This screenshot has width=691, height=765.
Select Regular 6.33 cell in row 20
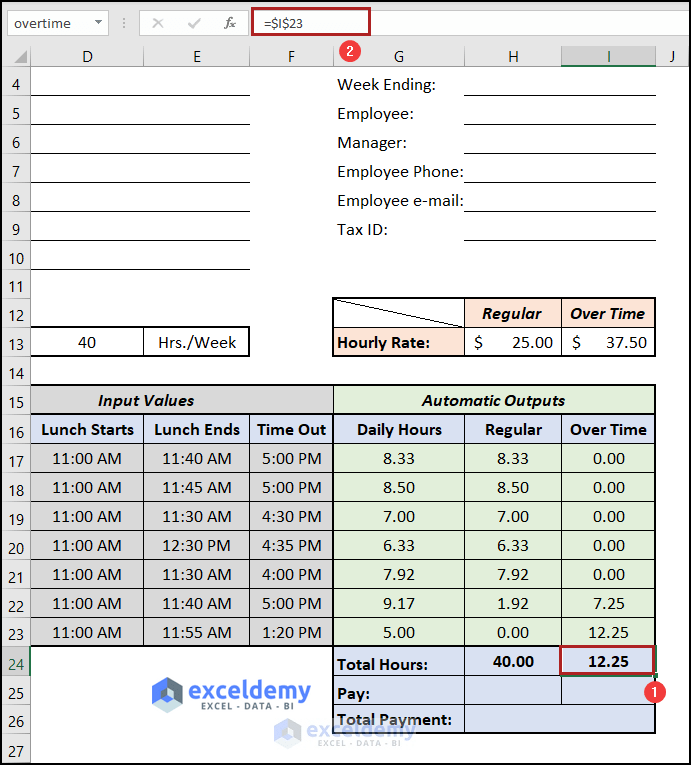point(513,545)
